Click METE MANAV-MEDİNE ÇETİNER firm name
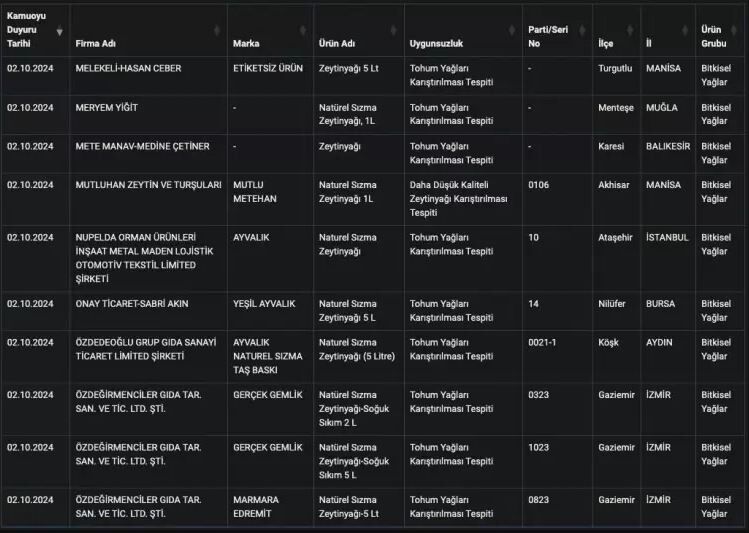 pos(142,146)
